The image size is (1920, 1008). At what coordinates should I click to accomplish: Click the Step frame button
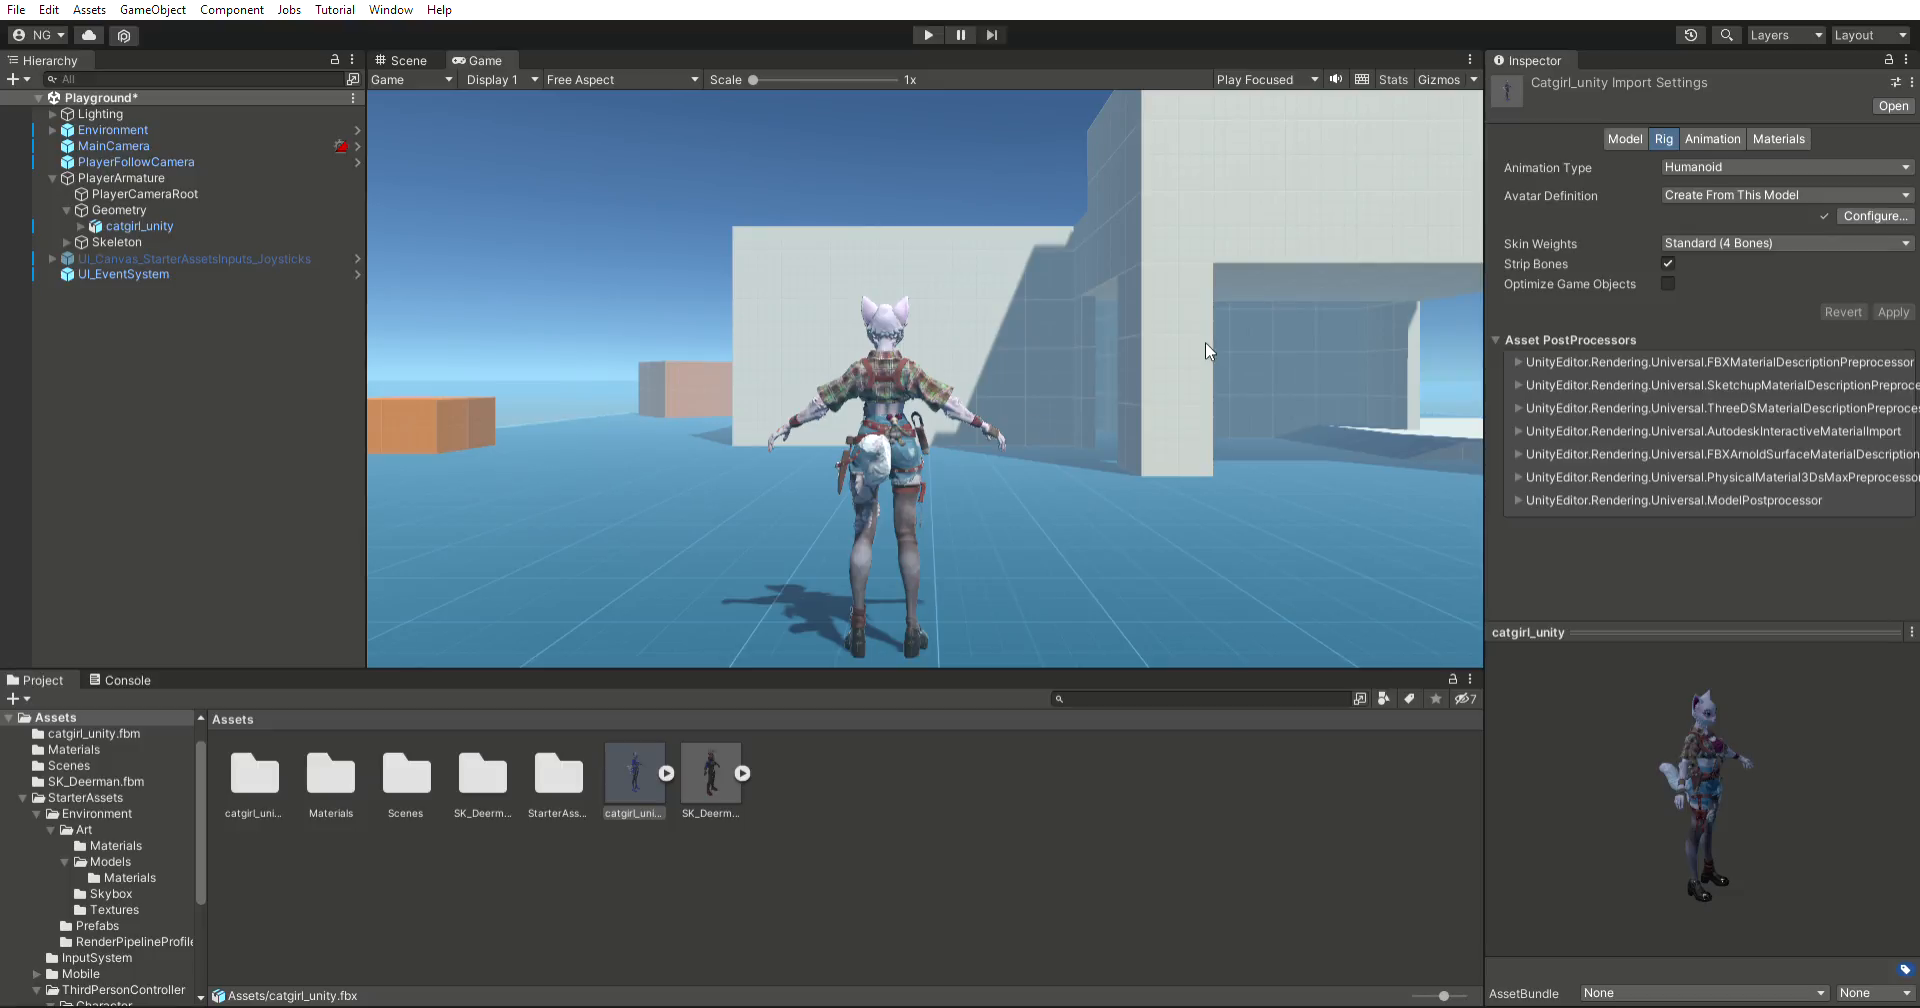click(x=991, y=35)
